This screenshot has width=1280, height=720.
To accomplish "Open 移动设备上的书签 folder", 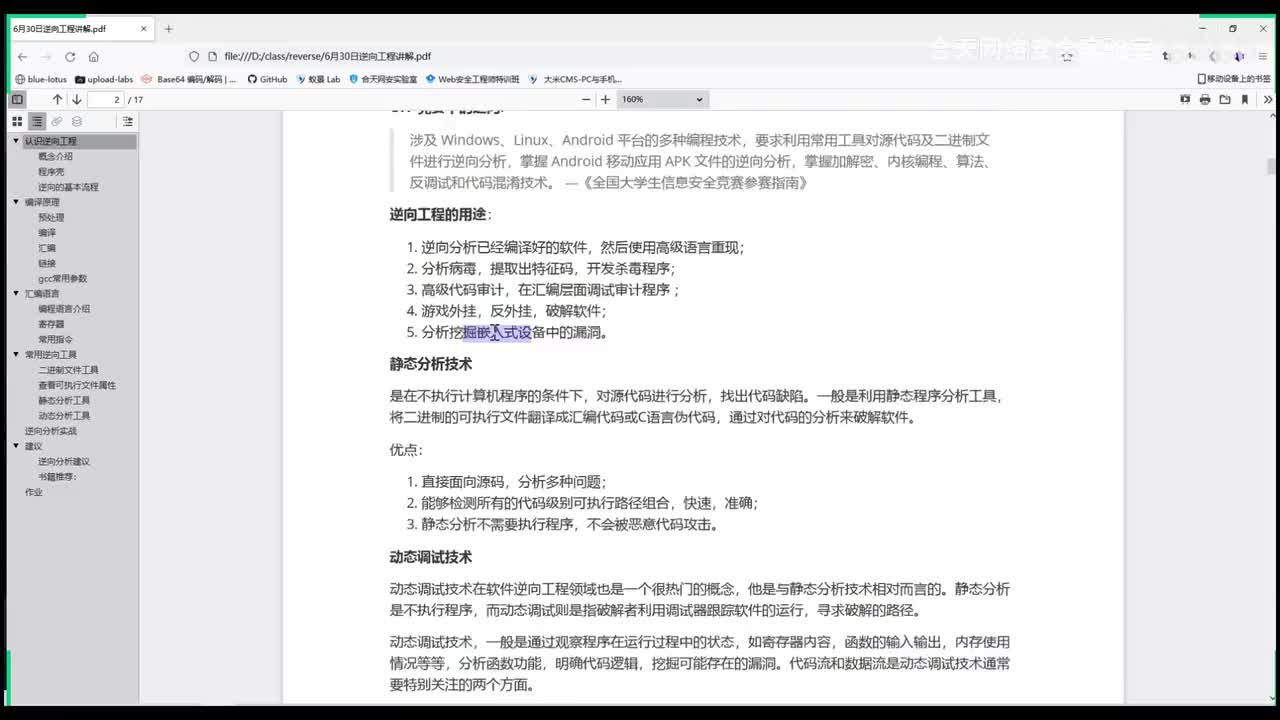I will [x=1234, y=79].
